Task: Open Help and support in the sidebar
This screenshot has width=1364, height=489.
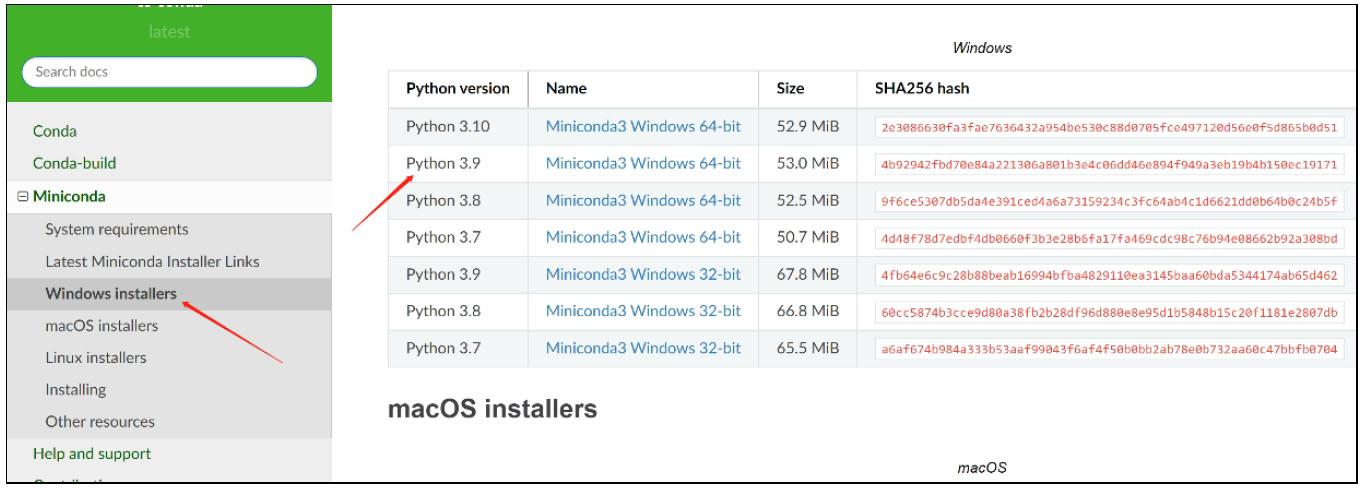Action: [x=92, y=454]
